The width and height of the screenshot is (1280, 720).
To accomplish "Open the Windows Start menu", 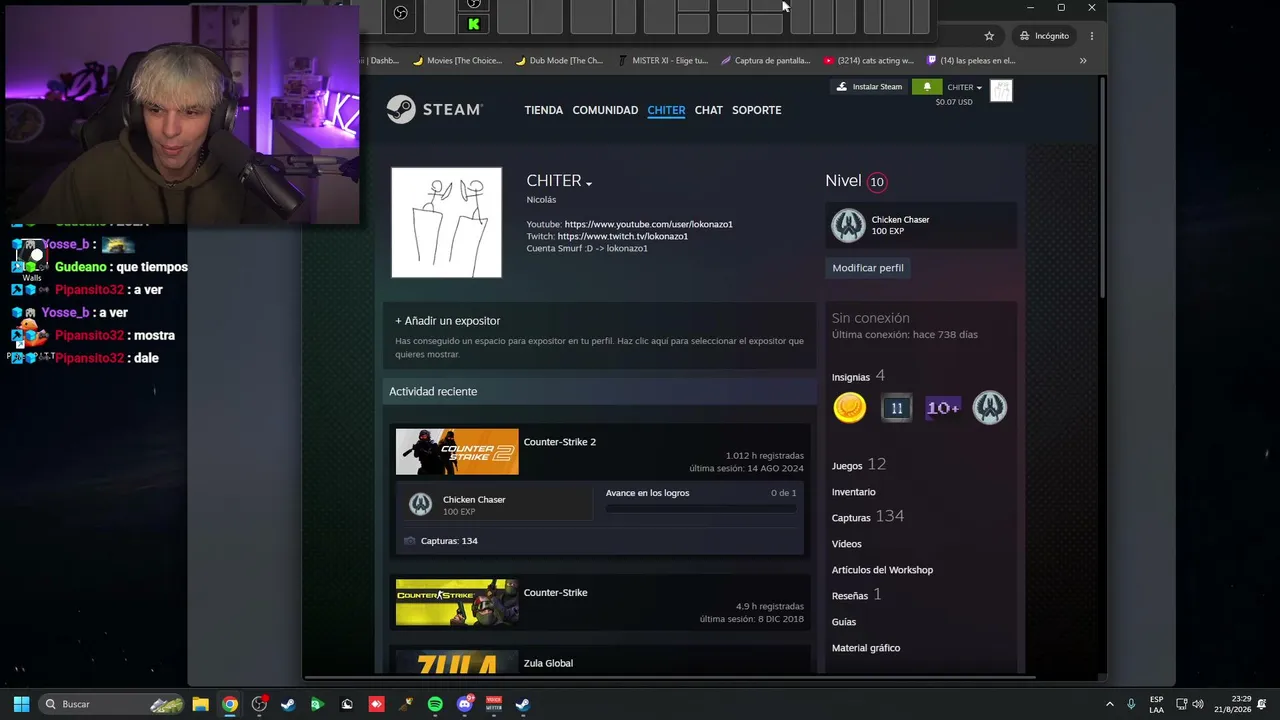I will [x=21, y=704].
